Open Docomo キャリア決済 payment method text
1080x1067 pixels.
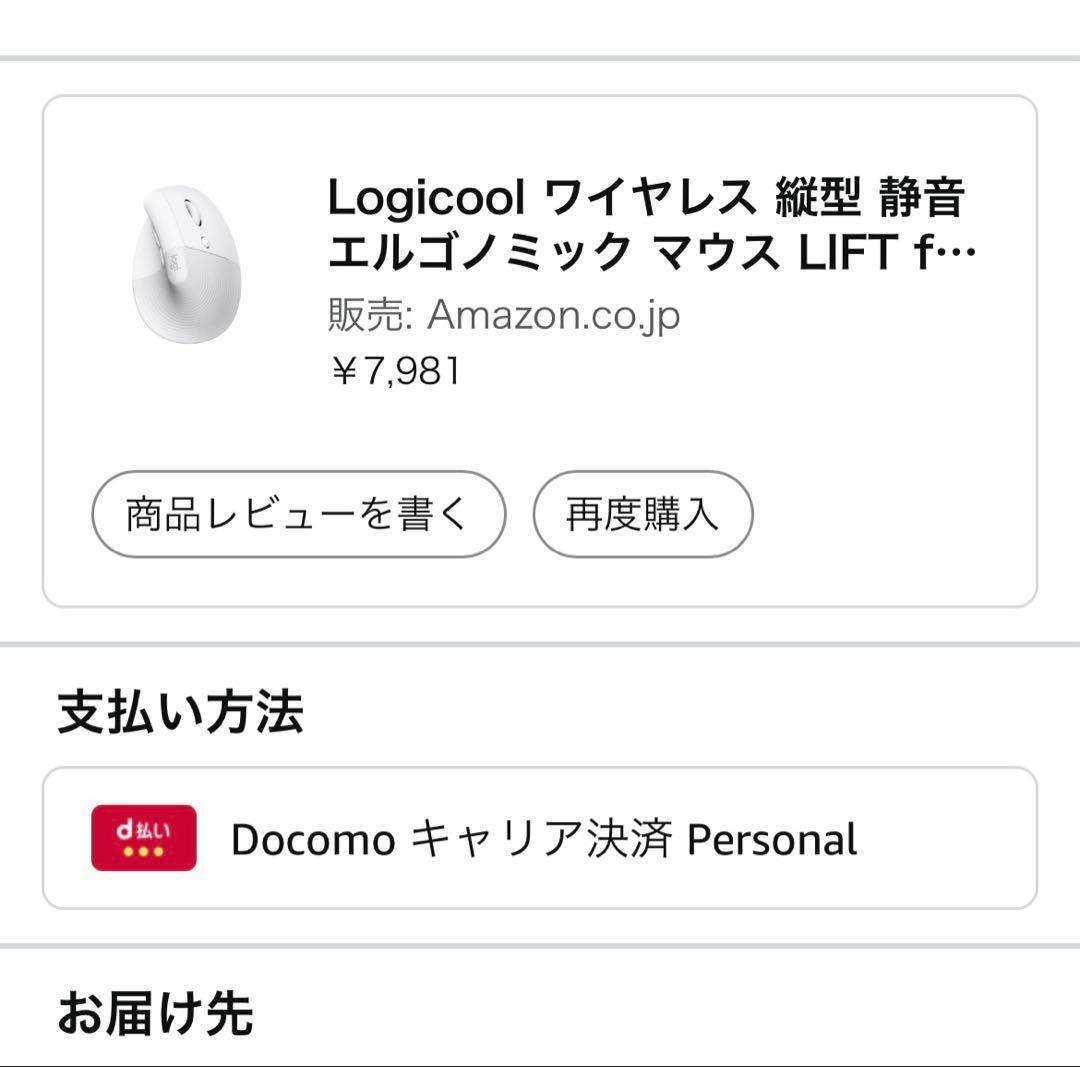click(x=544, y=840)
